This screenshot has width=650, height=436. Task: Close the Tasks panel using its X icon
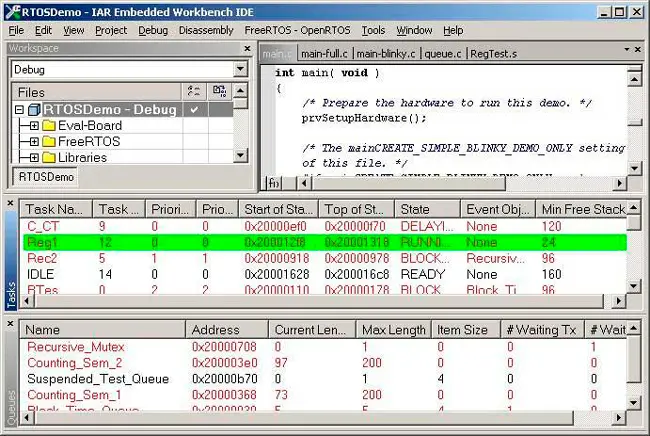coord(10,205)
